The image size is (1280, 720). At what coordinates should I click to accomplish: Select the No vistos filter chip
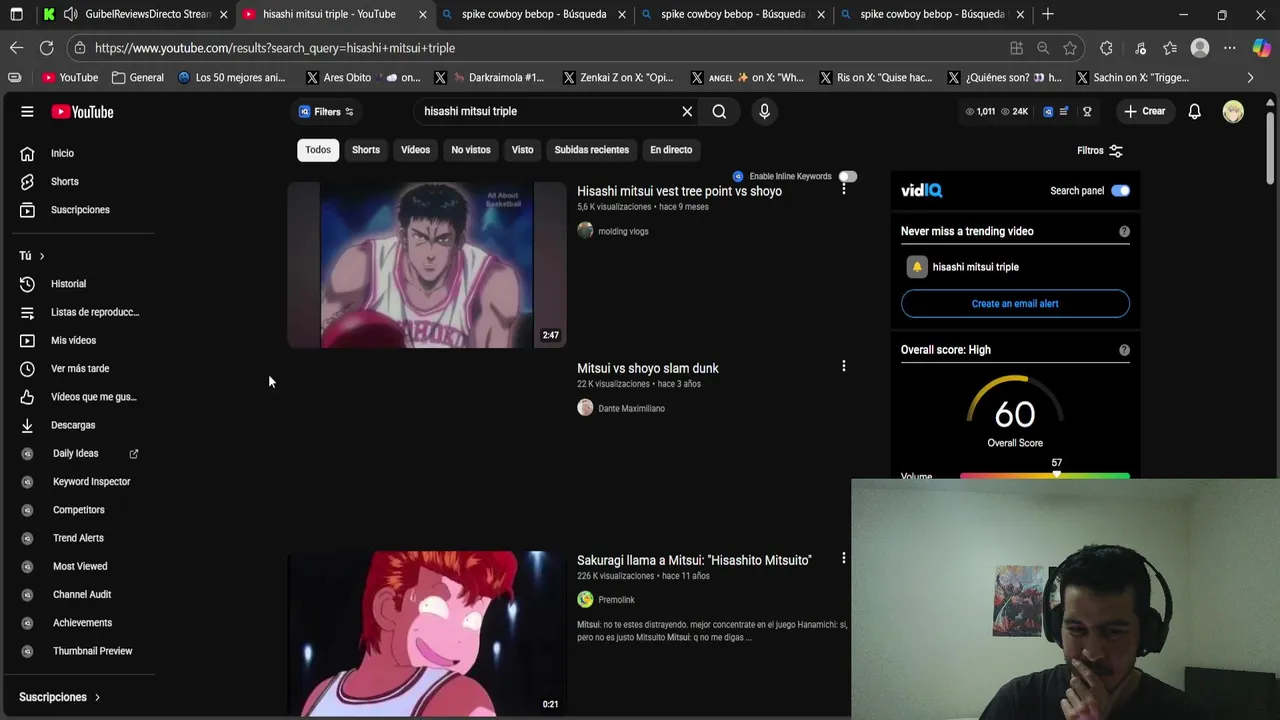(471, 150)
